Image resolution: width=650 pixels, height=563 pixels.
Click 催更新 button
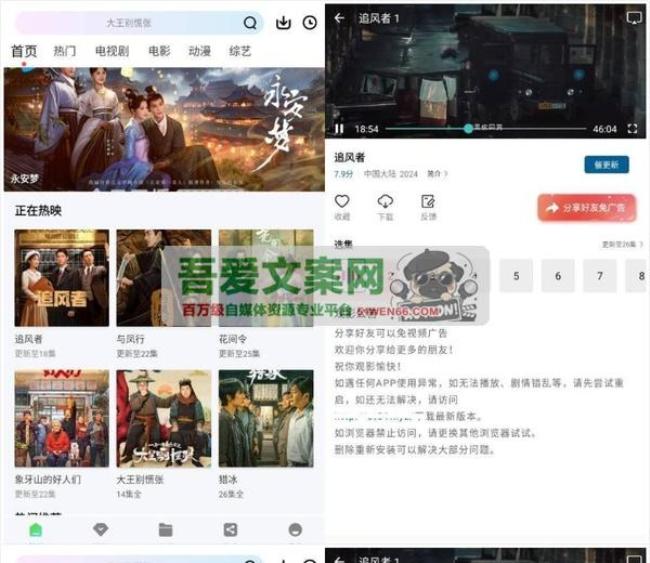tap(606, 165)
